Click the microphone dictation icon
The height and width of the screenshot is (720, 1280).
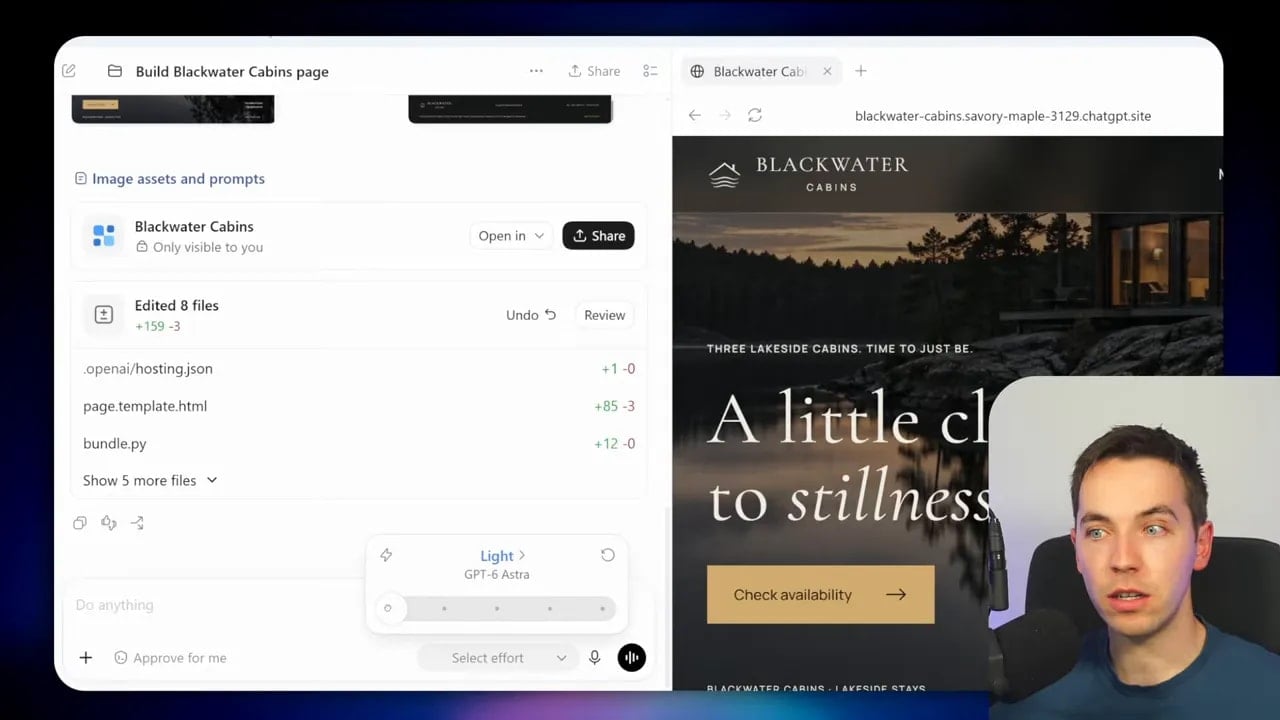(594, 657)
